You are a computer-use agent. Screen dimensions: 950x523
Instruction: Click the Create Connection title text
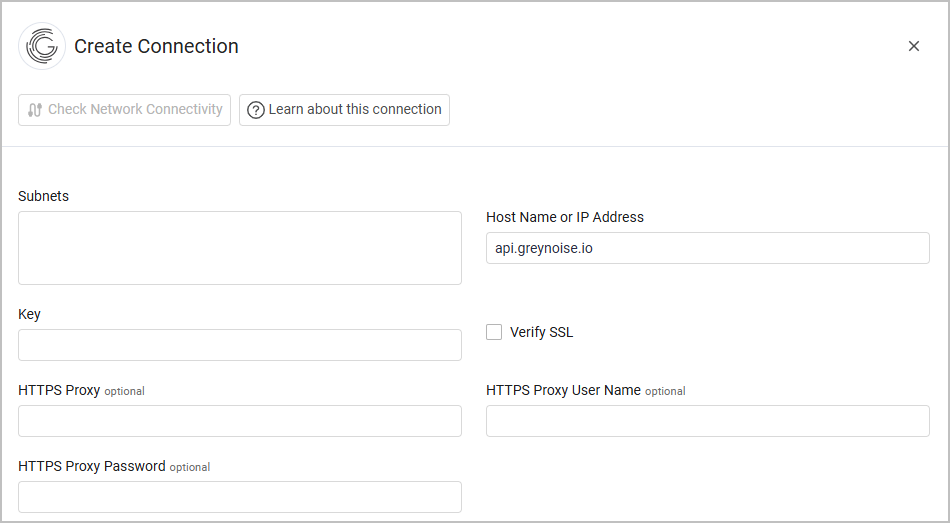[156, 46]
